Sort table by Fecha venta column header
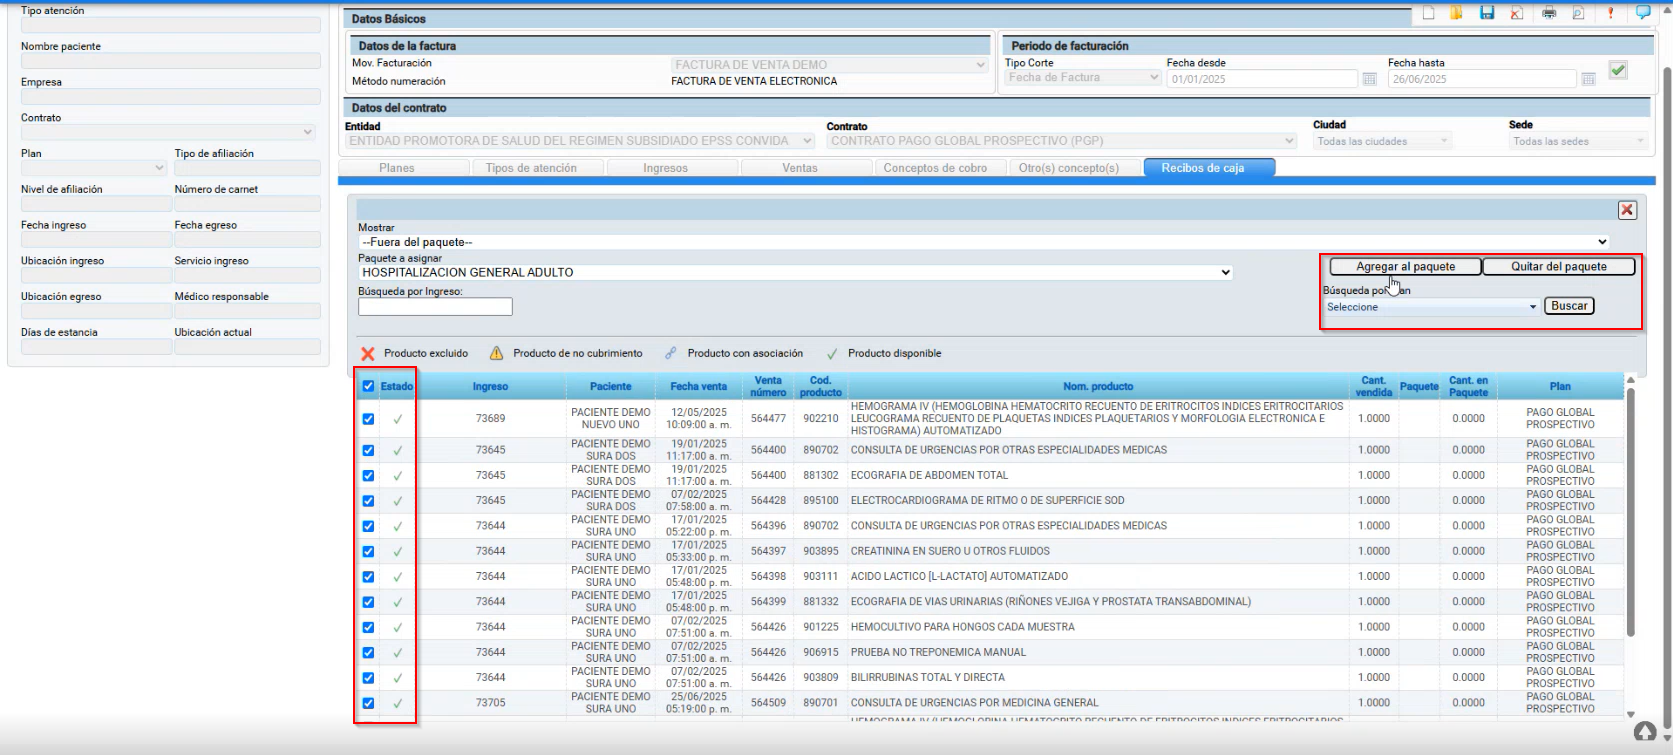The width and height of the screenshot is (1673, 755). click(698, 386)
